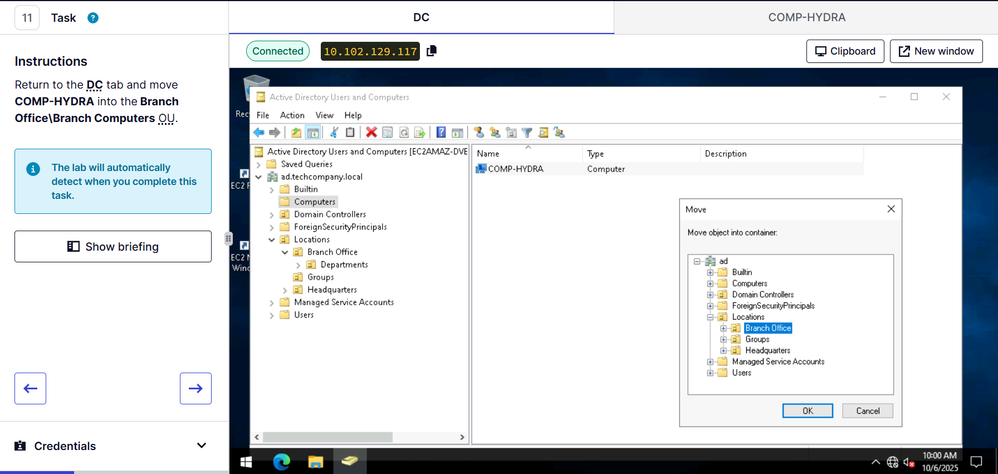Copy the IP address with copy icon
Image resolution: width=998 pixels, height=474 pixels.
coord(431,51)
